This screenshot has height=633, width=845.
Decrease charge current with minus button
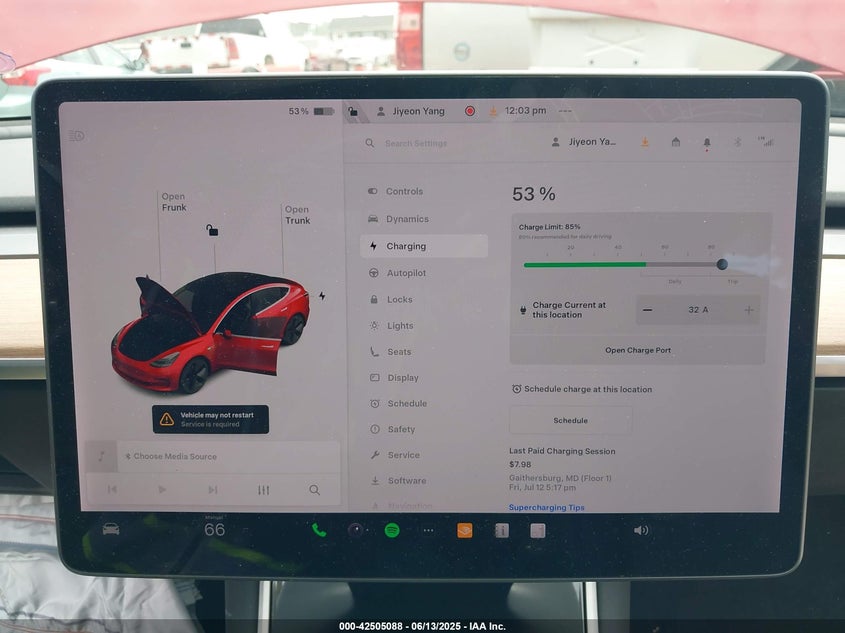click(647, 310)
